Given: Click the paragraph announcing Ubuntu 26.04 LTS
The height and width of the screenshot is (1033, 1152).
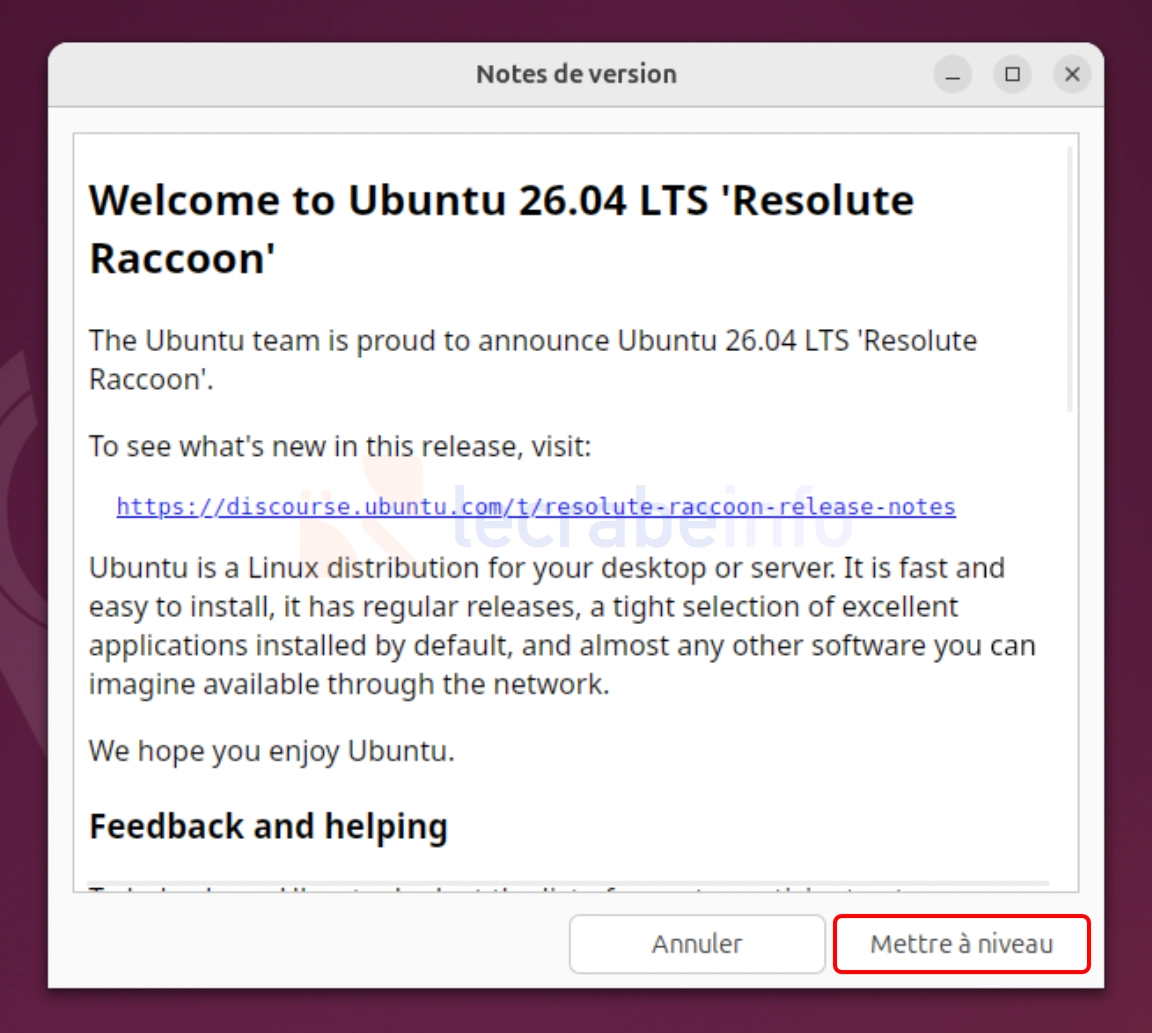Looking at the screenshot, I should tap(533, 360).
